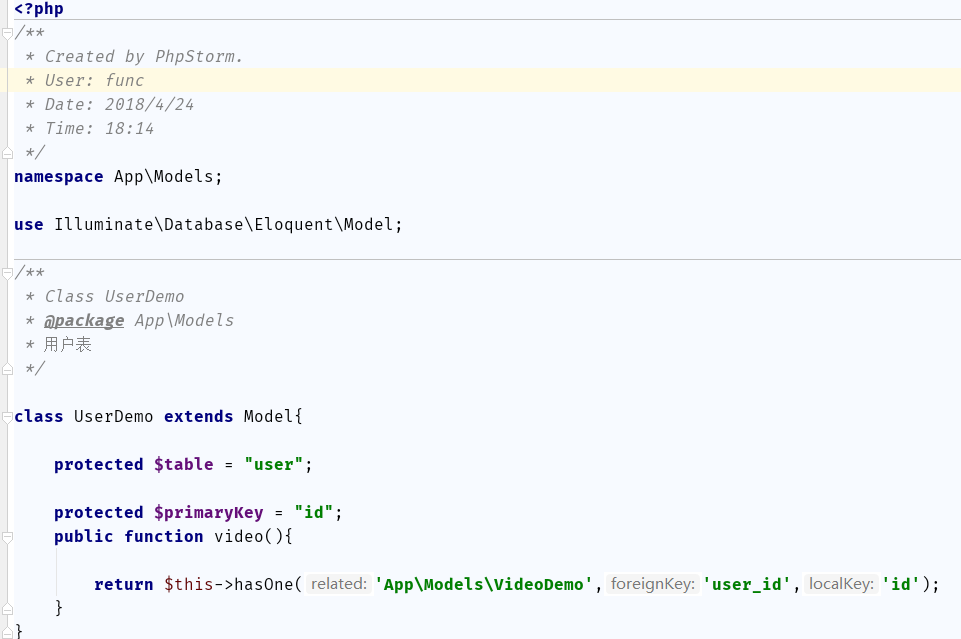Collapse the file header doc comment fold marker

(7, 33)
